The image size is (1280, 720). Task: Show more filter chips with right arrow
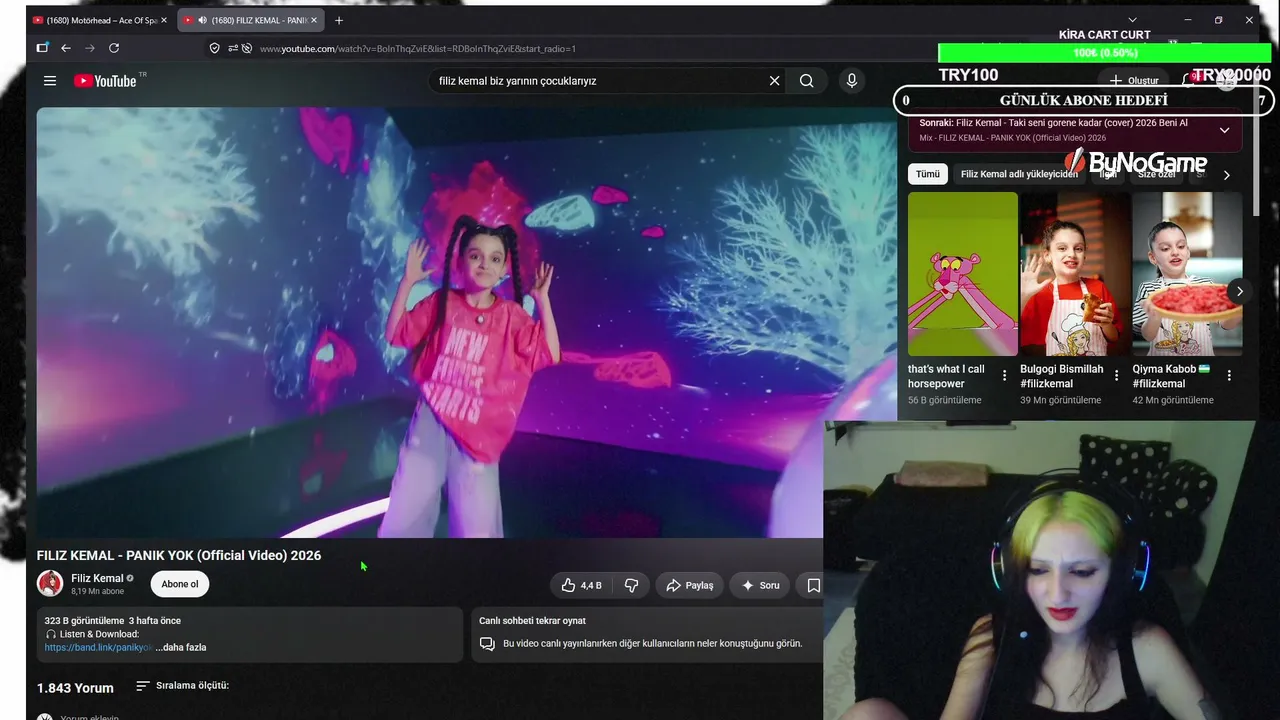click(1227, 175)
